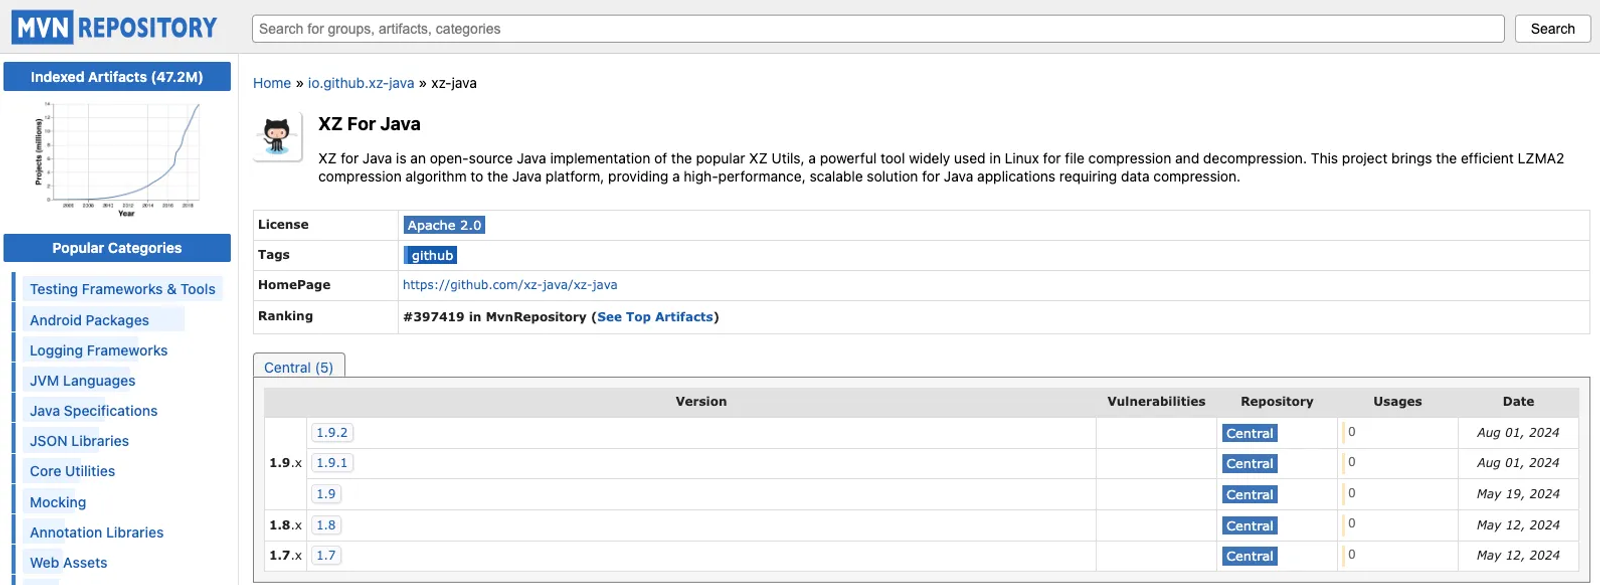The height and width of the screenshot is (585, 1600).
Task: Open Testing Frameworks & Tools category
Action: [x=122, y=289]
